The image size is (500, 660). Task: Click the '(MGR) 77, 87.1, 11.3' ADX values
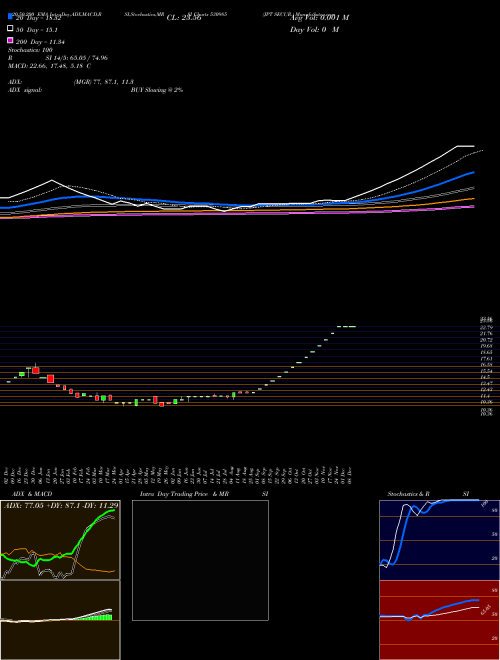click(x=104, y=82)
